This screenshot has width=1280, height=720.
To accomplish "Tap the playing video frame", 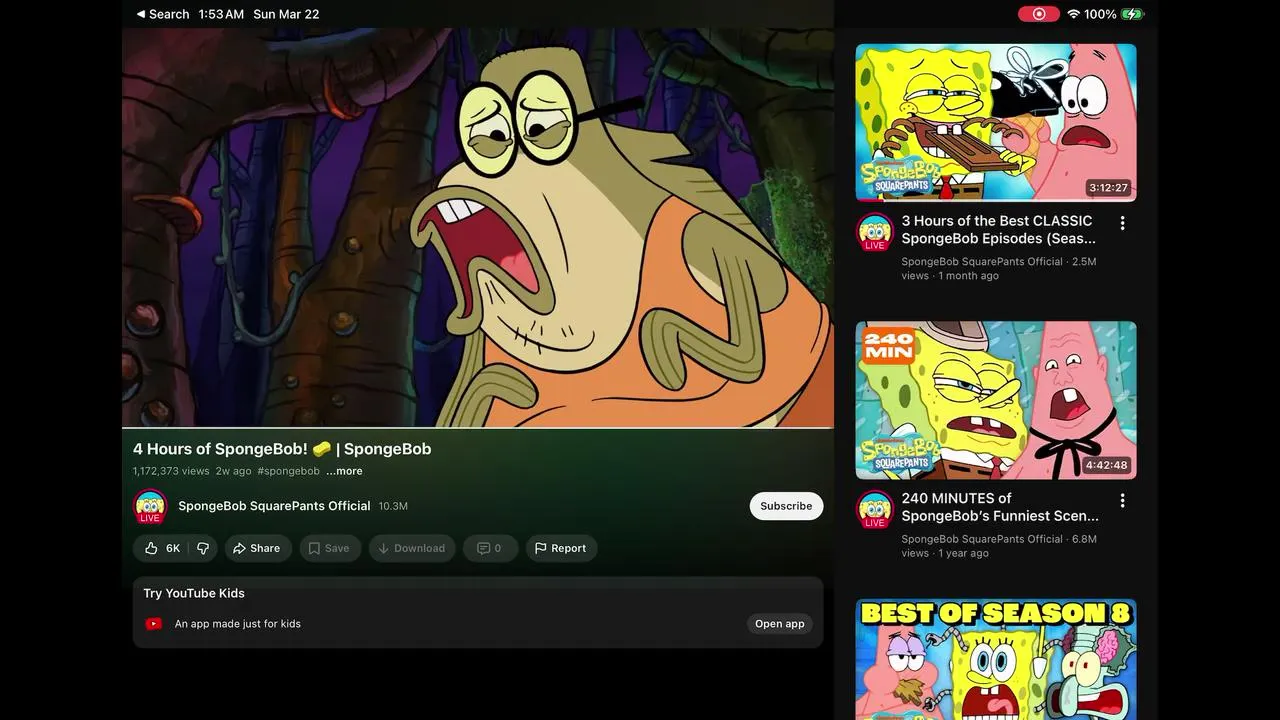I will pos(478,227).
